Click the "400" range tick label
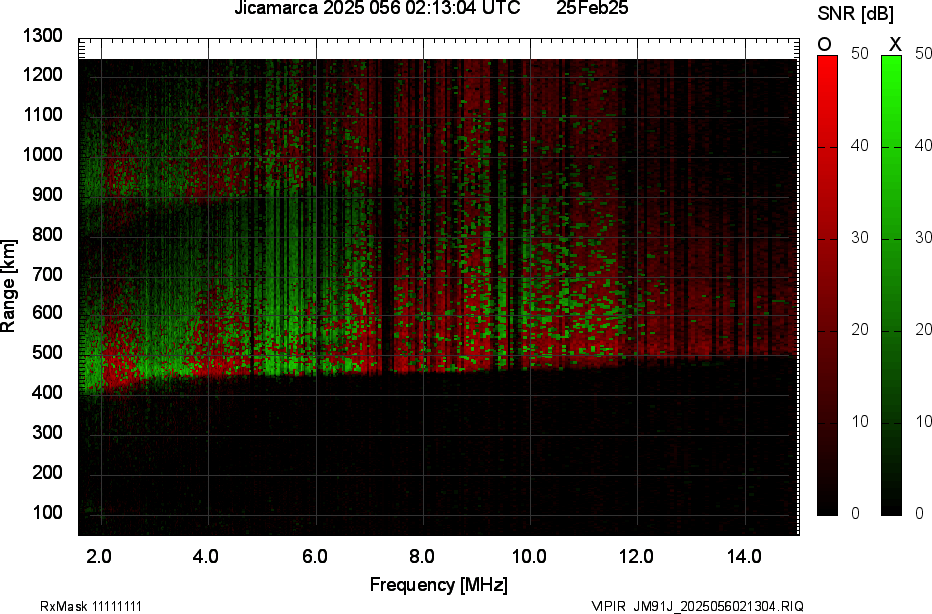This screenshot has height=614, width=932. [x=46, y=392]
